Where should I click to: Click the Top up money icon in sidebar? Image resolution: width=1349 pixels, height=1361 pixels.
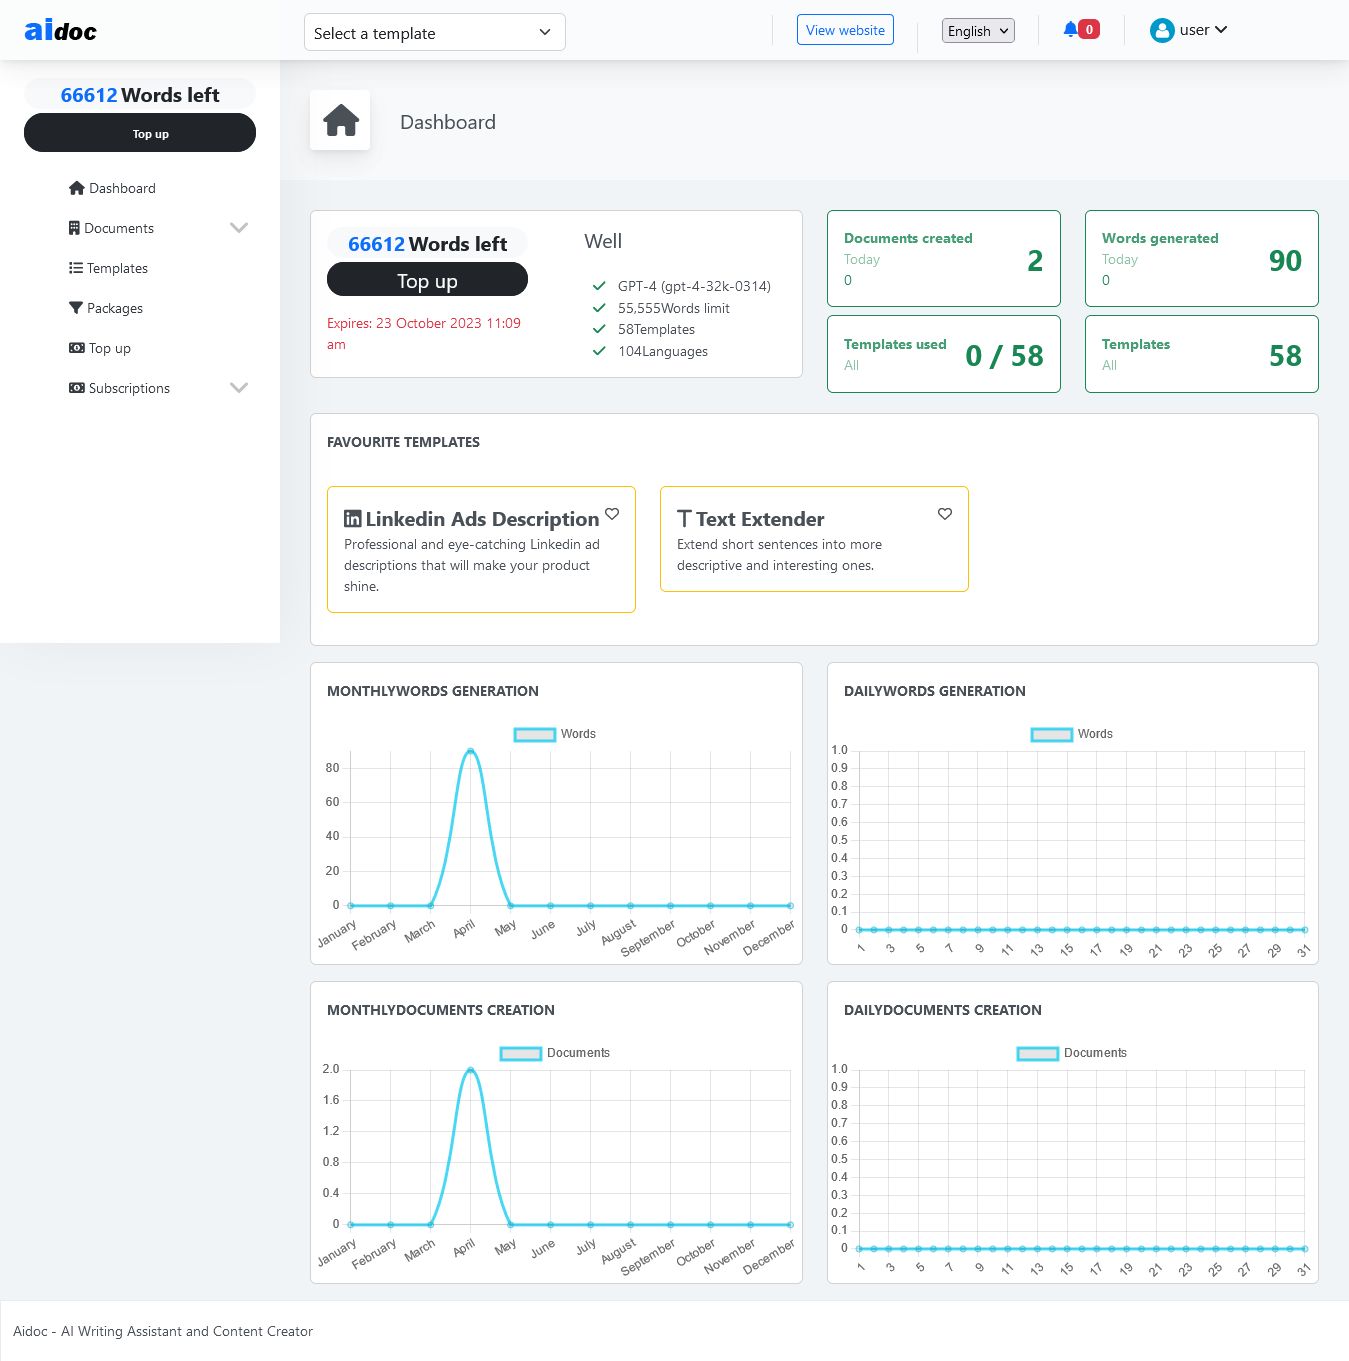77,348
